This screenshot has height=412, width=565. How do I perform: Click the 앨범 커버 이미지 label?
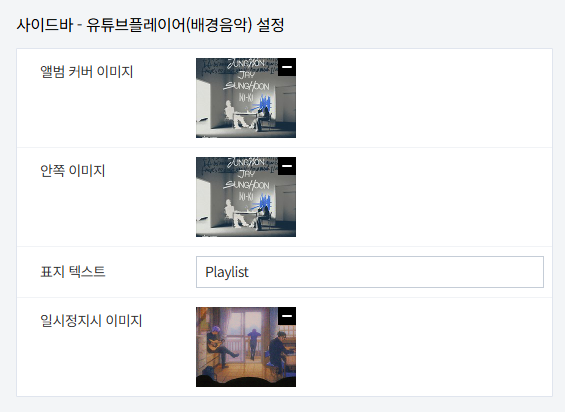[x=86, y=71]
